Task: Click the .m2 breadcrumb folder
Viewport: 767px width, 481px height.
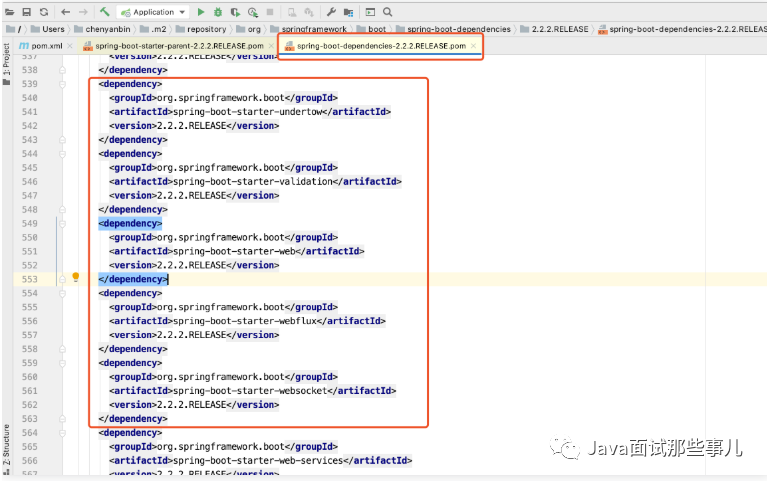Action: [x=153, y=29]
